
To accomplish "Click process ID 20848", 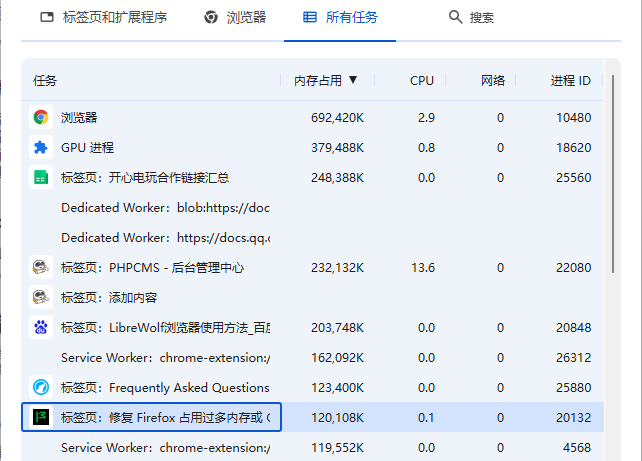I will coord(574,328).
